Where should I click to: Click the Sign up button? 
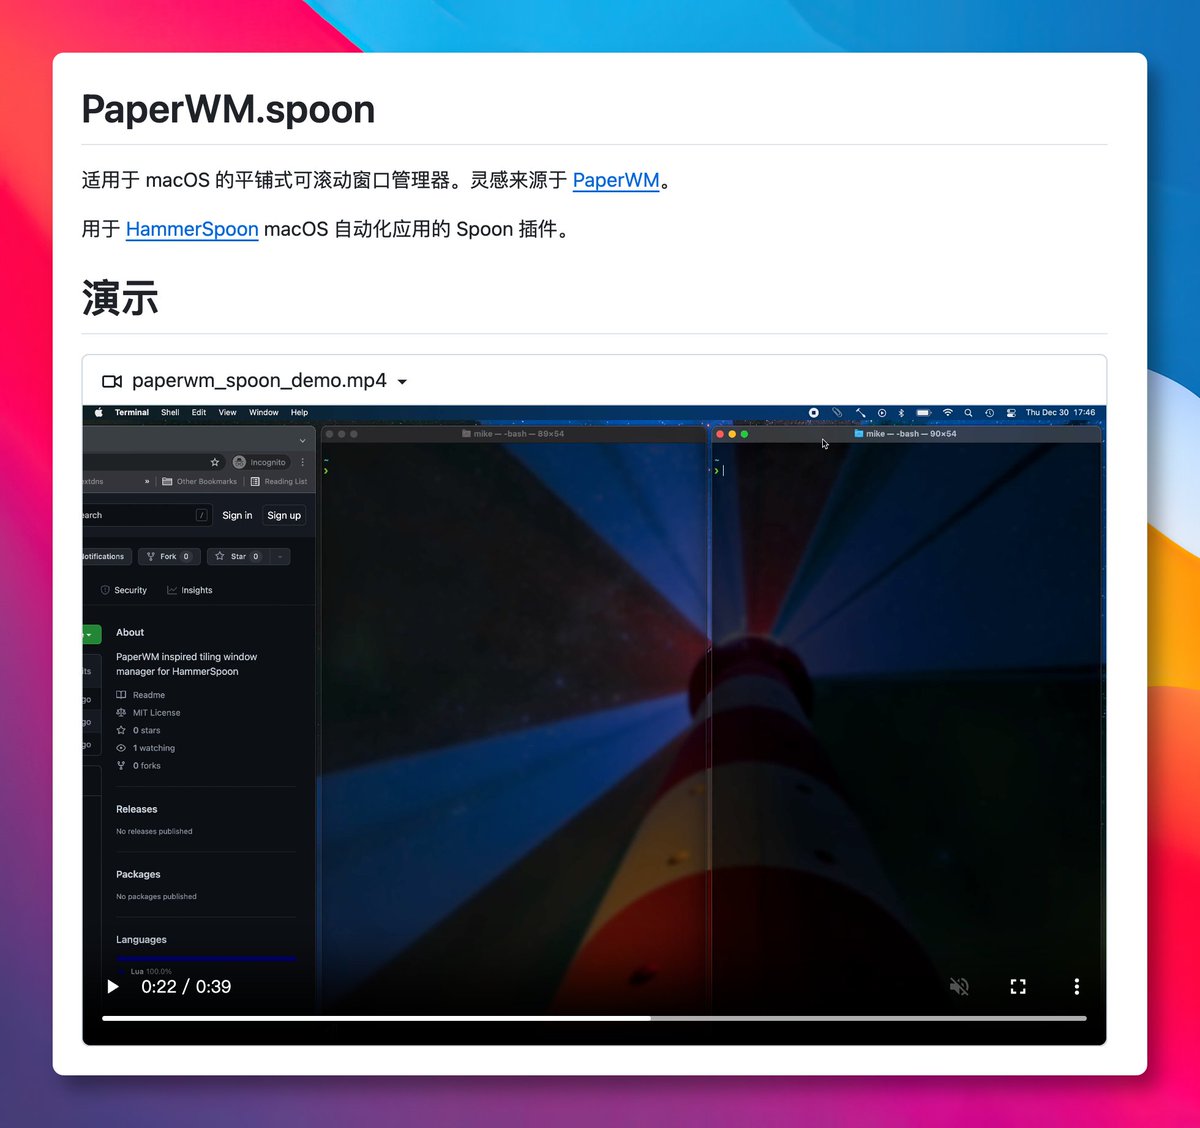pos(284,515)
